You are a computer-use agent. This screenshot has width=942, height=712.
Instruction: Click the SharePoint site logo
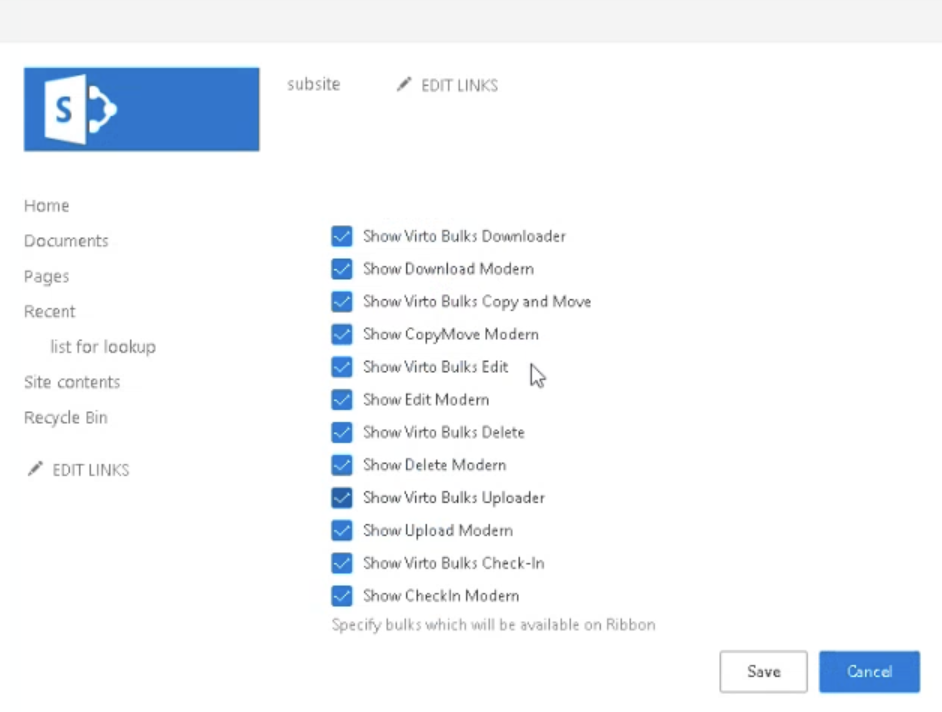142,109
